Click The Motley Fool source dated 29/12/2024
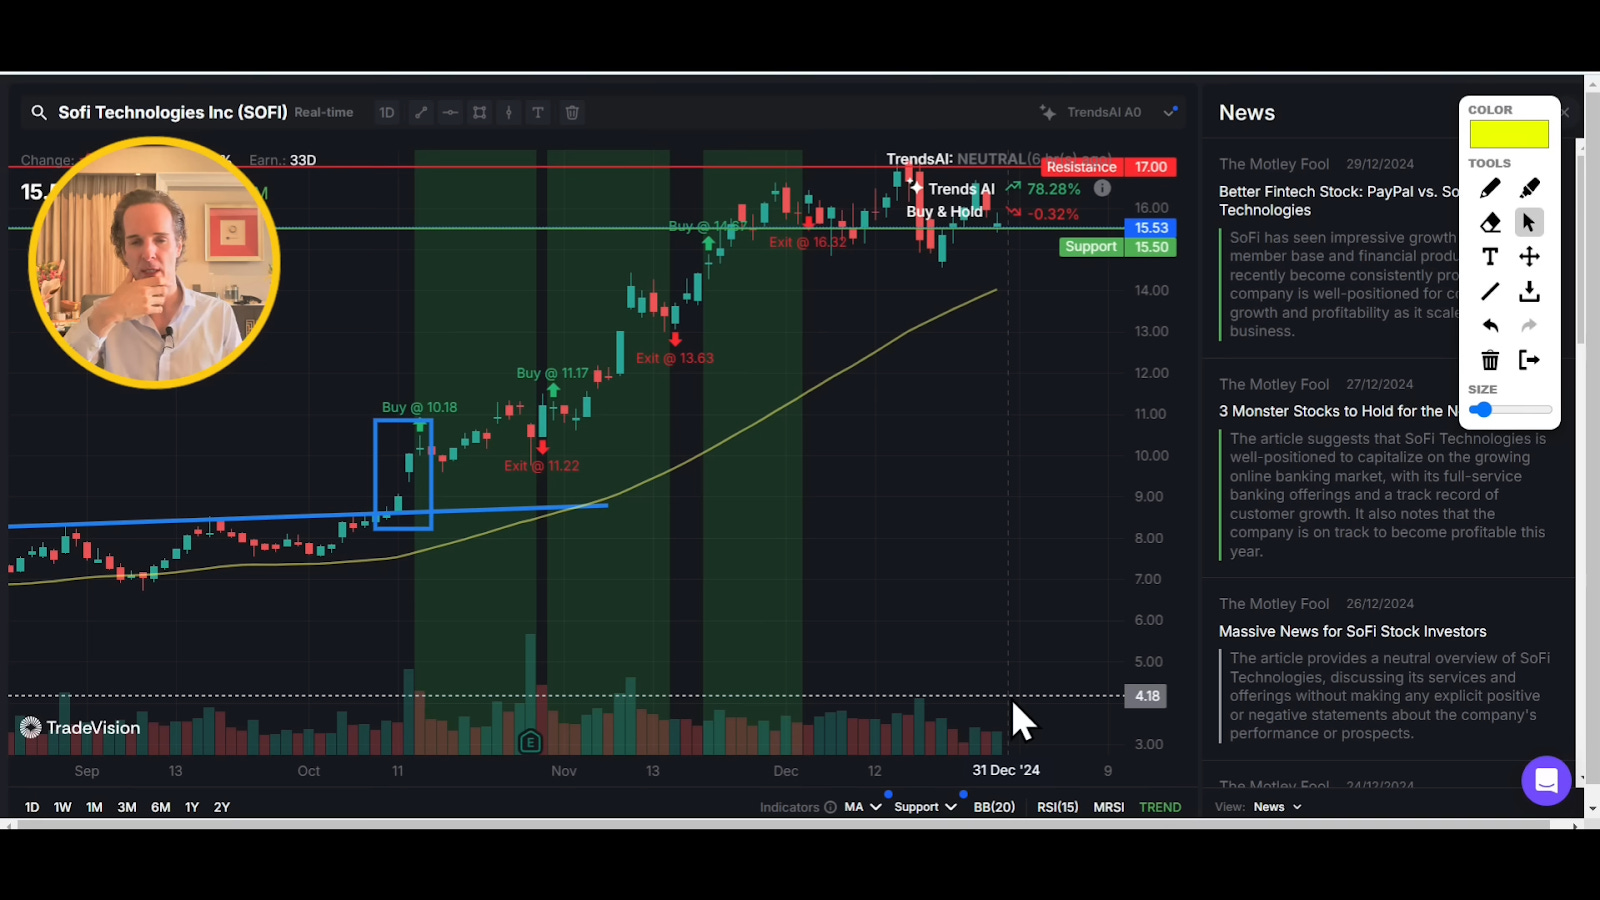Viewport: 1600px width, 900px height. pyautogui.click(x=1274, y=164)
